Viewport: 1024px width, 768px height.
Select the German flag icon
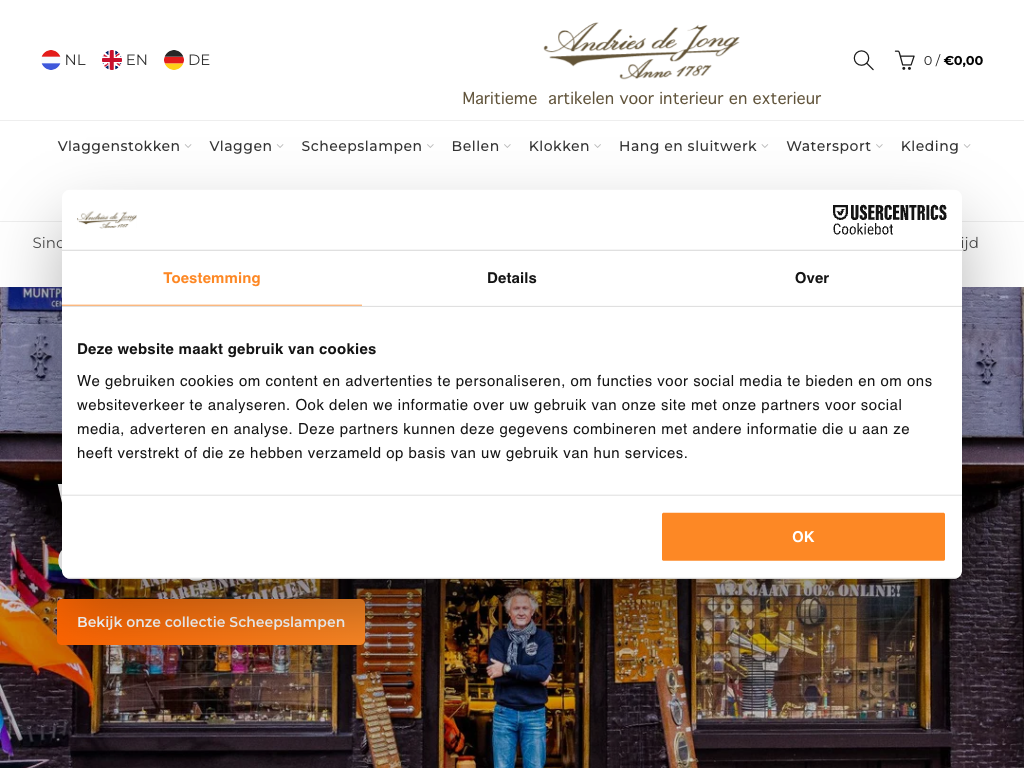pyautogui.click(x=174, y=60)
